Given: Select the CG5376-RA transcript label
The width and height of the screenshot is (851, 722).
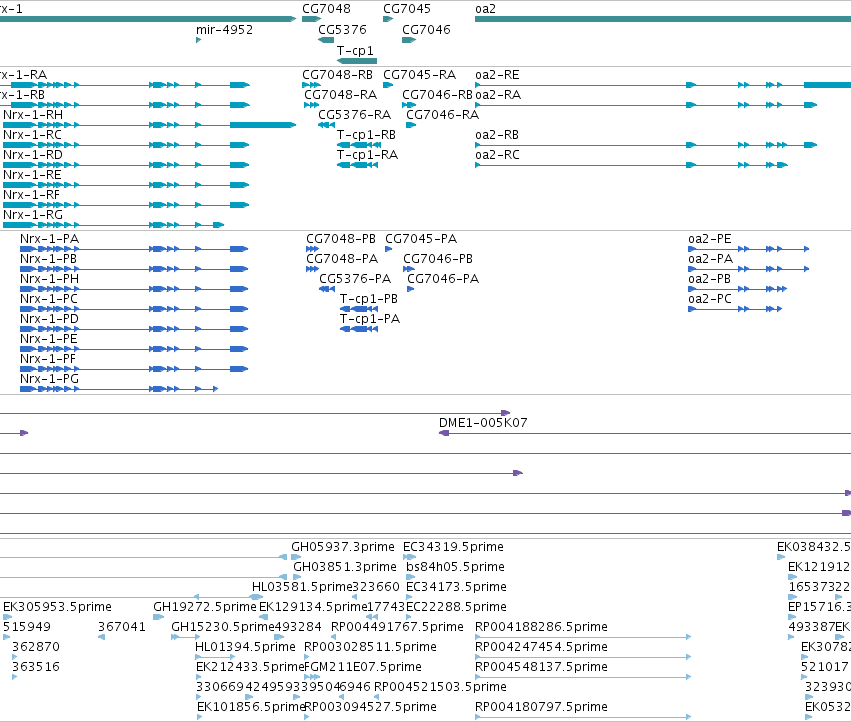Looking at the screenshot, I should tap(354, 115).
